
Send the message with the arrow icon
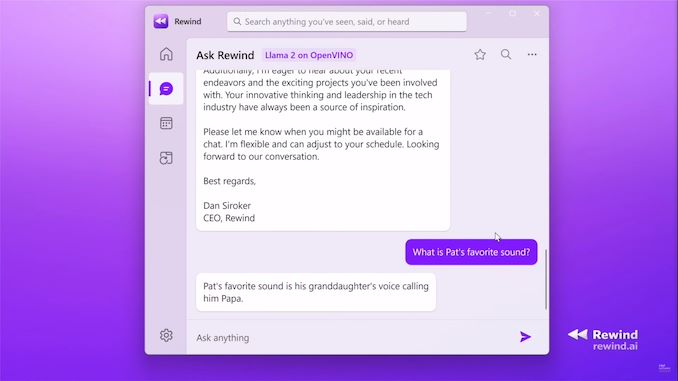(x=525, y=337)
